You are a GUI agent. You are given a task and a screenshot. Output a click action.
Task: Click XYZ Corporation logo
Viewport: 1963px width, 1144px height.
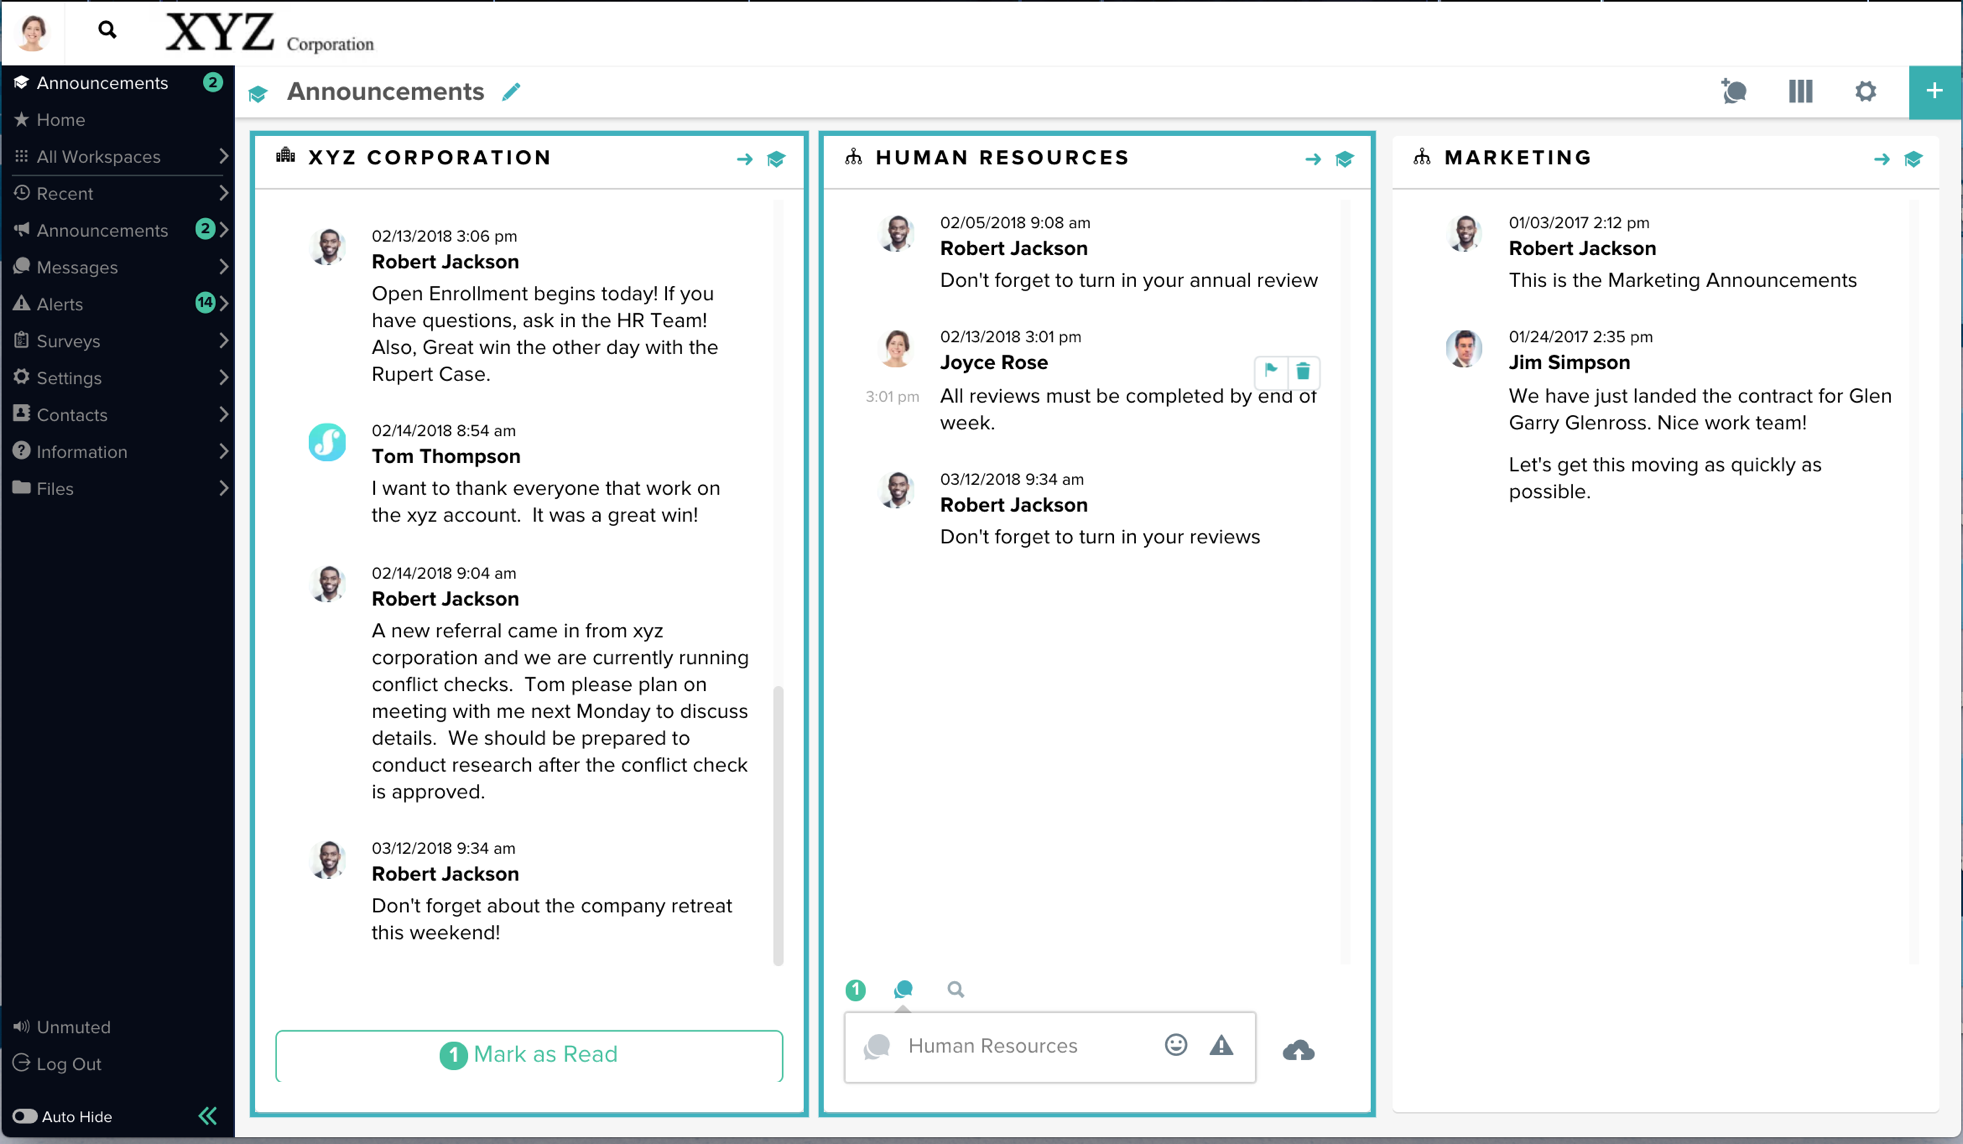point(270,33)
